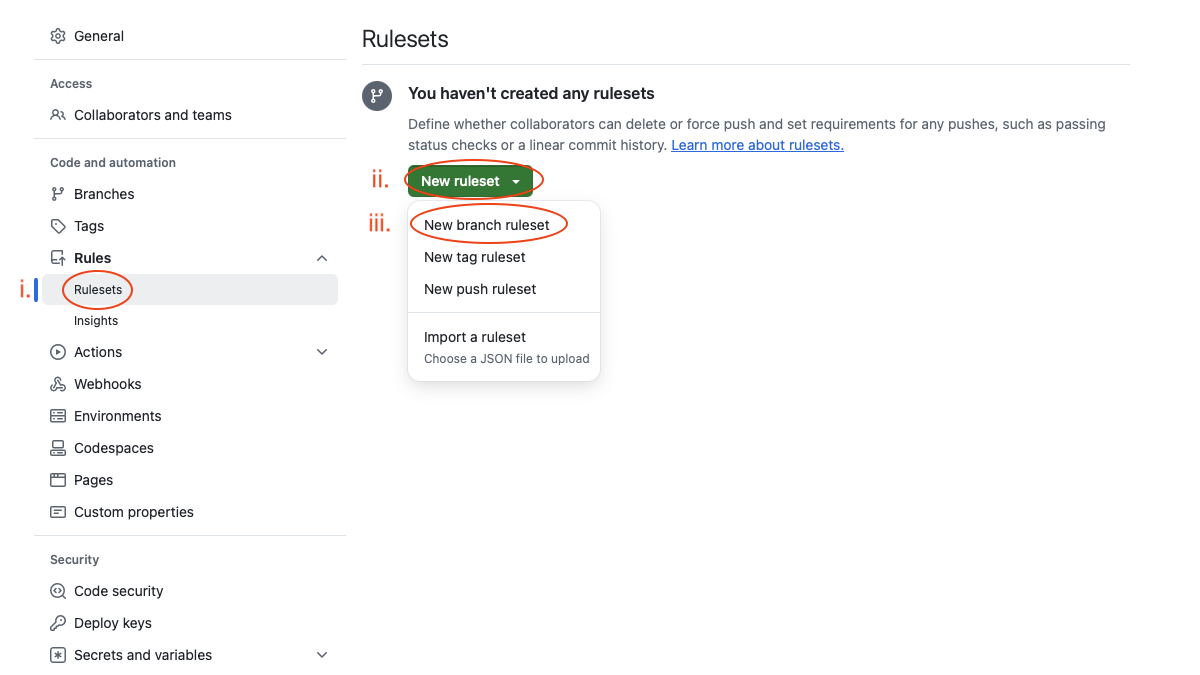Click the Tags tag icon
The image size is (1200, 675).
pos(58,226)
